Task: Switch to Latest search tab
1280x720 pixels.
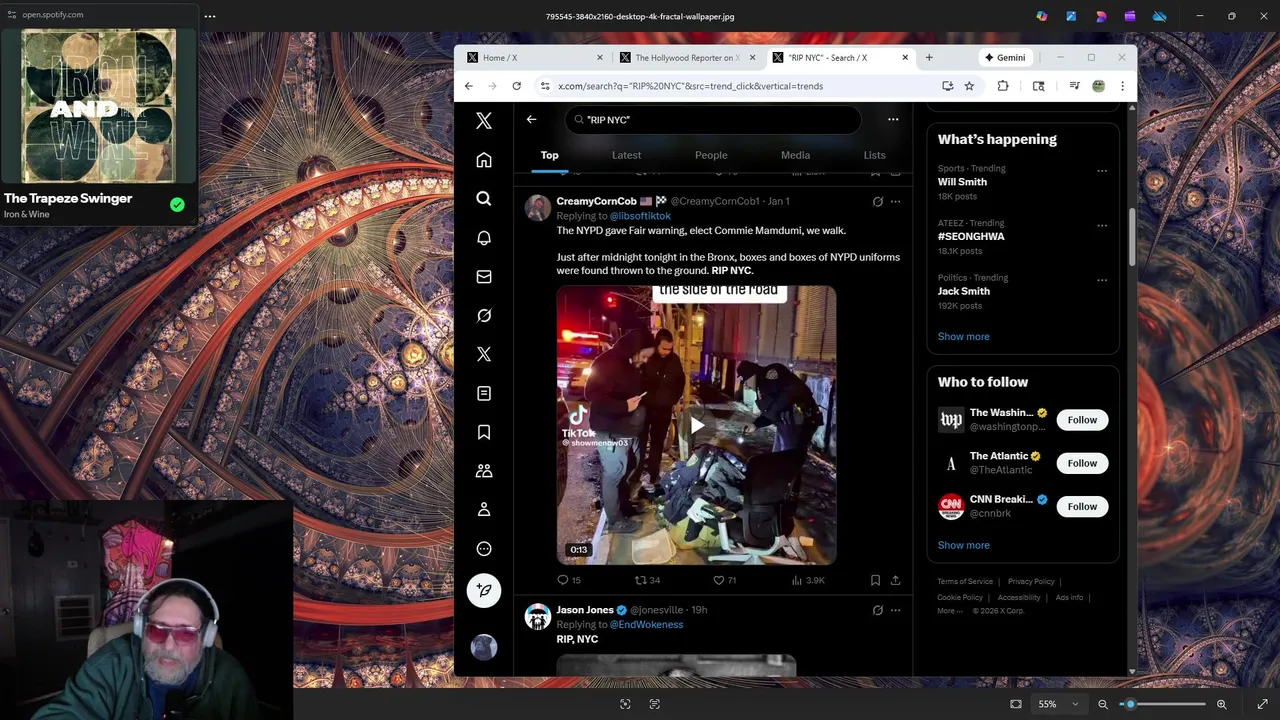Action: [626, 155]
